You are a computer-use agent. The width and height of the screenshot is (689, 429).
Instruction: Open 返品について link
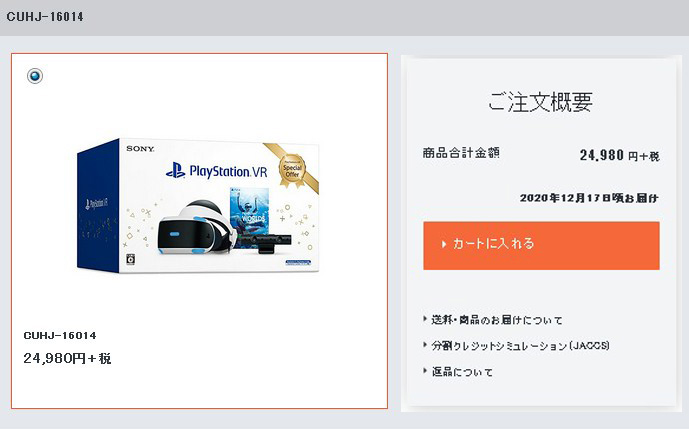pyautogui.click(x=462, y=371)
